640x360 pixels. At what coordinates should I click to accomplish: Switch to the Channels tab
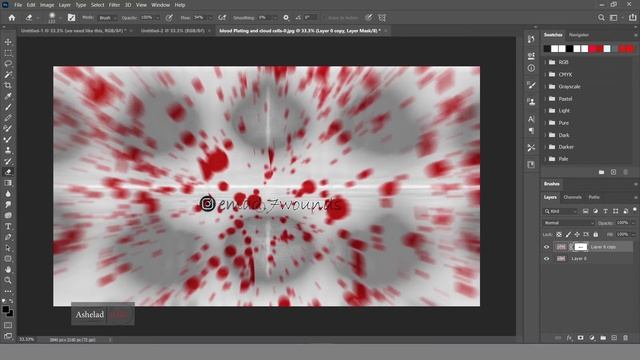[x=572, y=197]
